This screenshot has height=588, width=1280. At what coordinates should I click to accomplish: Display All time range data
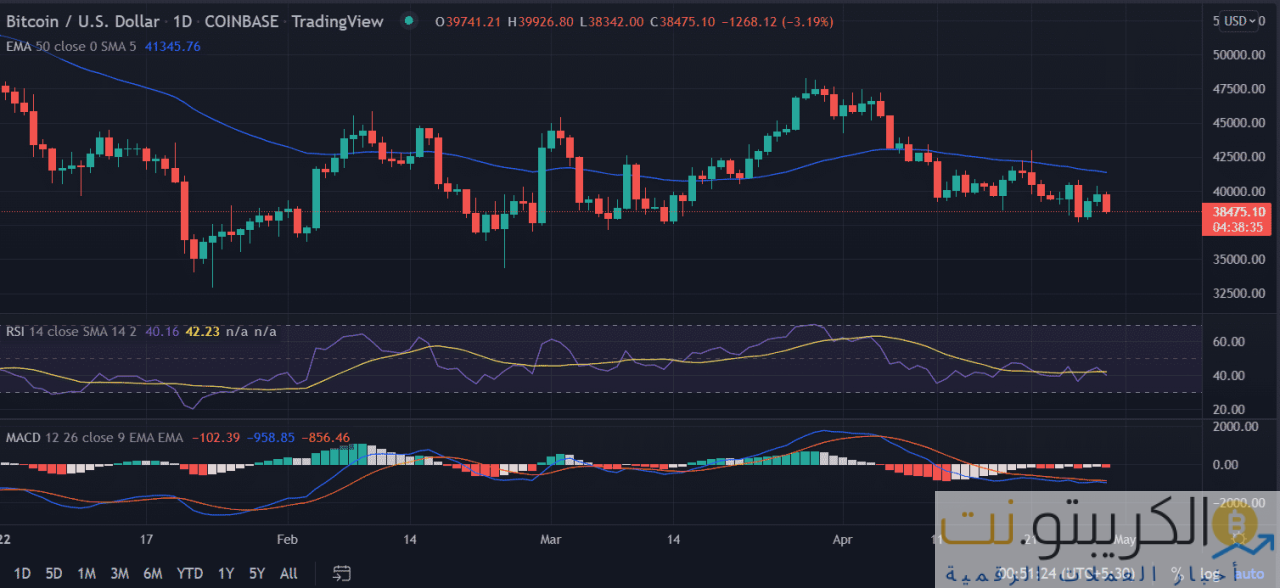tap(288, 573)
